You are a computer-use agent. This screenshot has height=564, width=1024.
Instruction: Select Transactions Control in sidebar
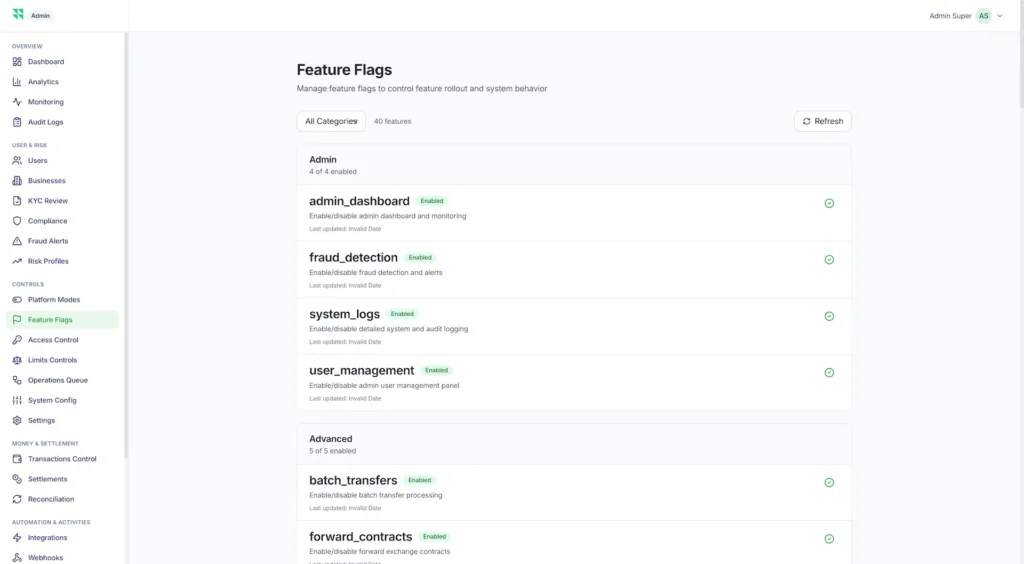click(62, 459)
